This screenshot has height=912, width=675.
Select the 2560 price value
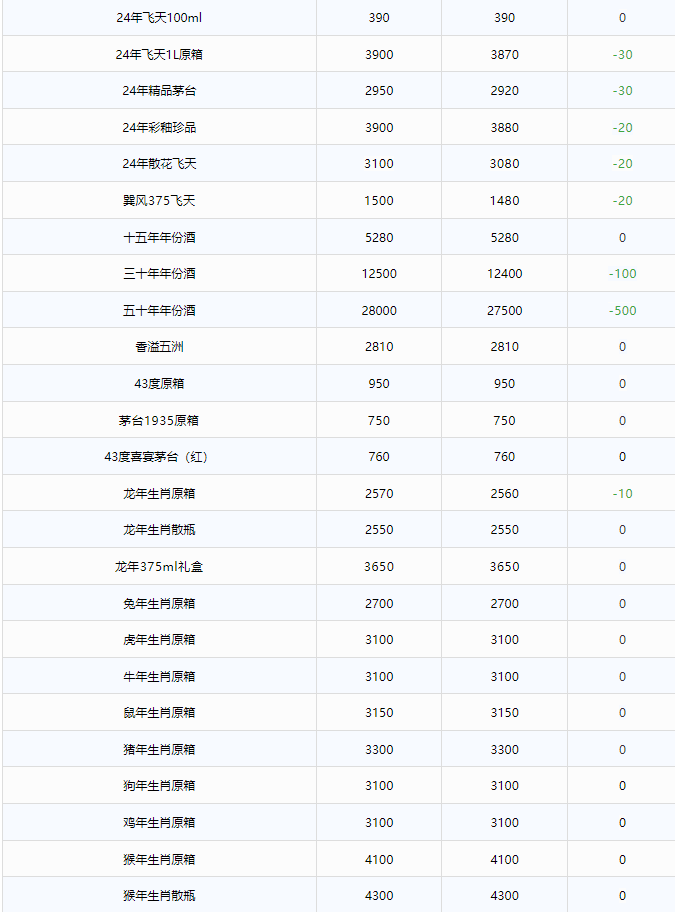point(505,494)
